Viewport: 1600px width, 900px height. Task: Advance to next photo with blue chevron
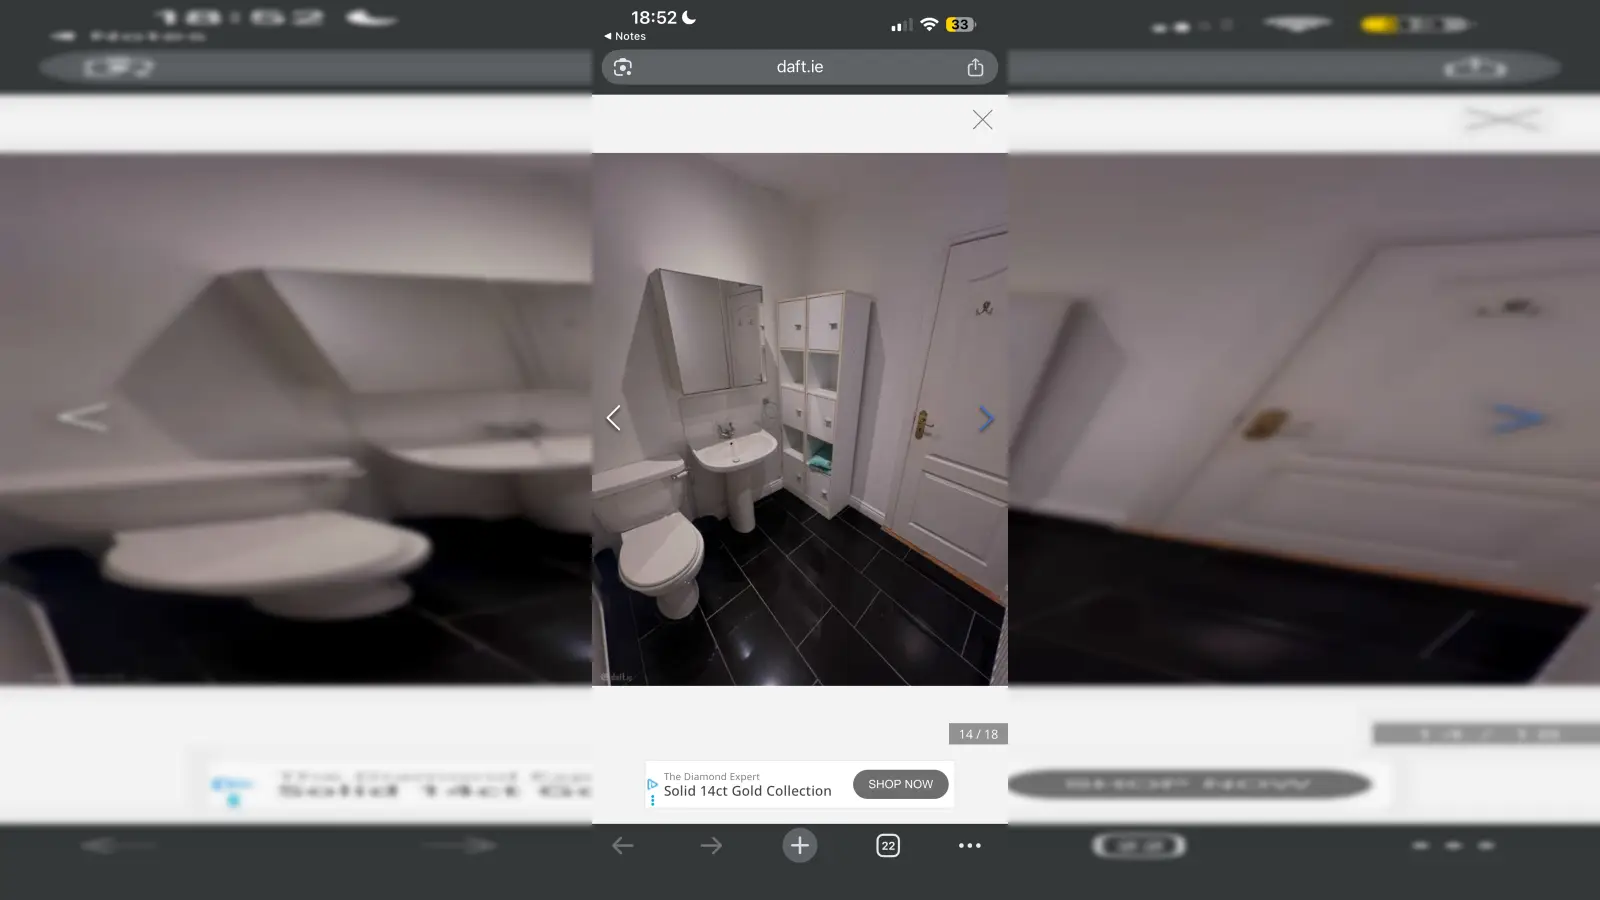click(986, 419)
